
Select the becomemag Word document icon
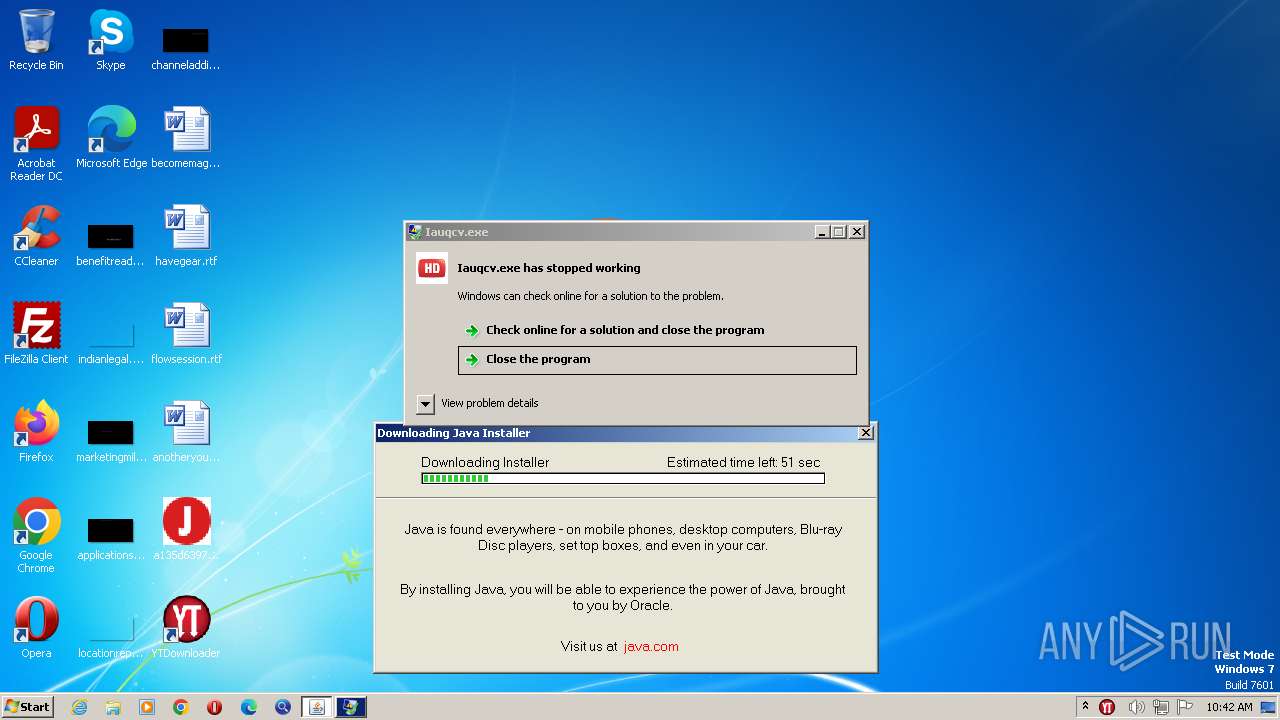tap(186, 137)
